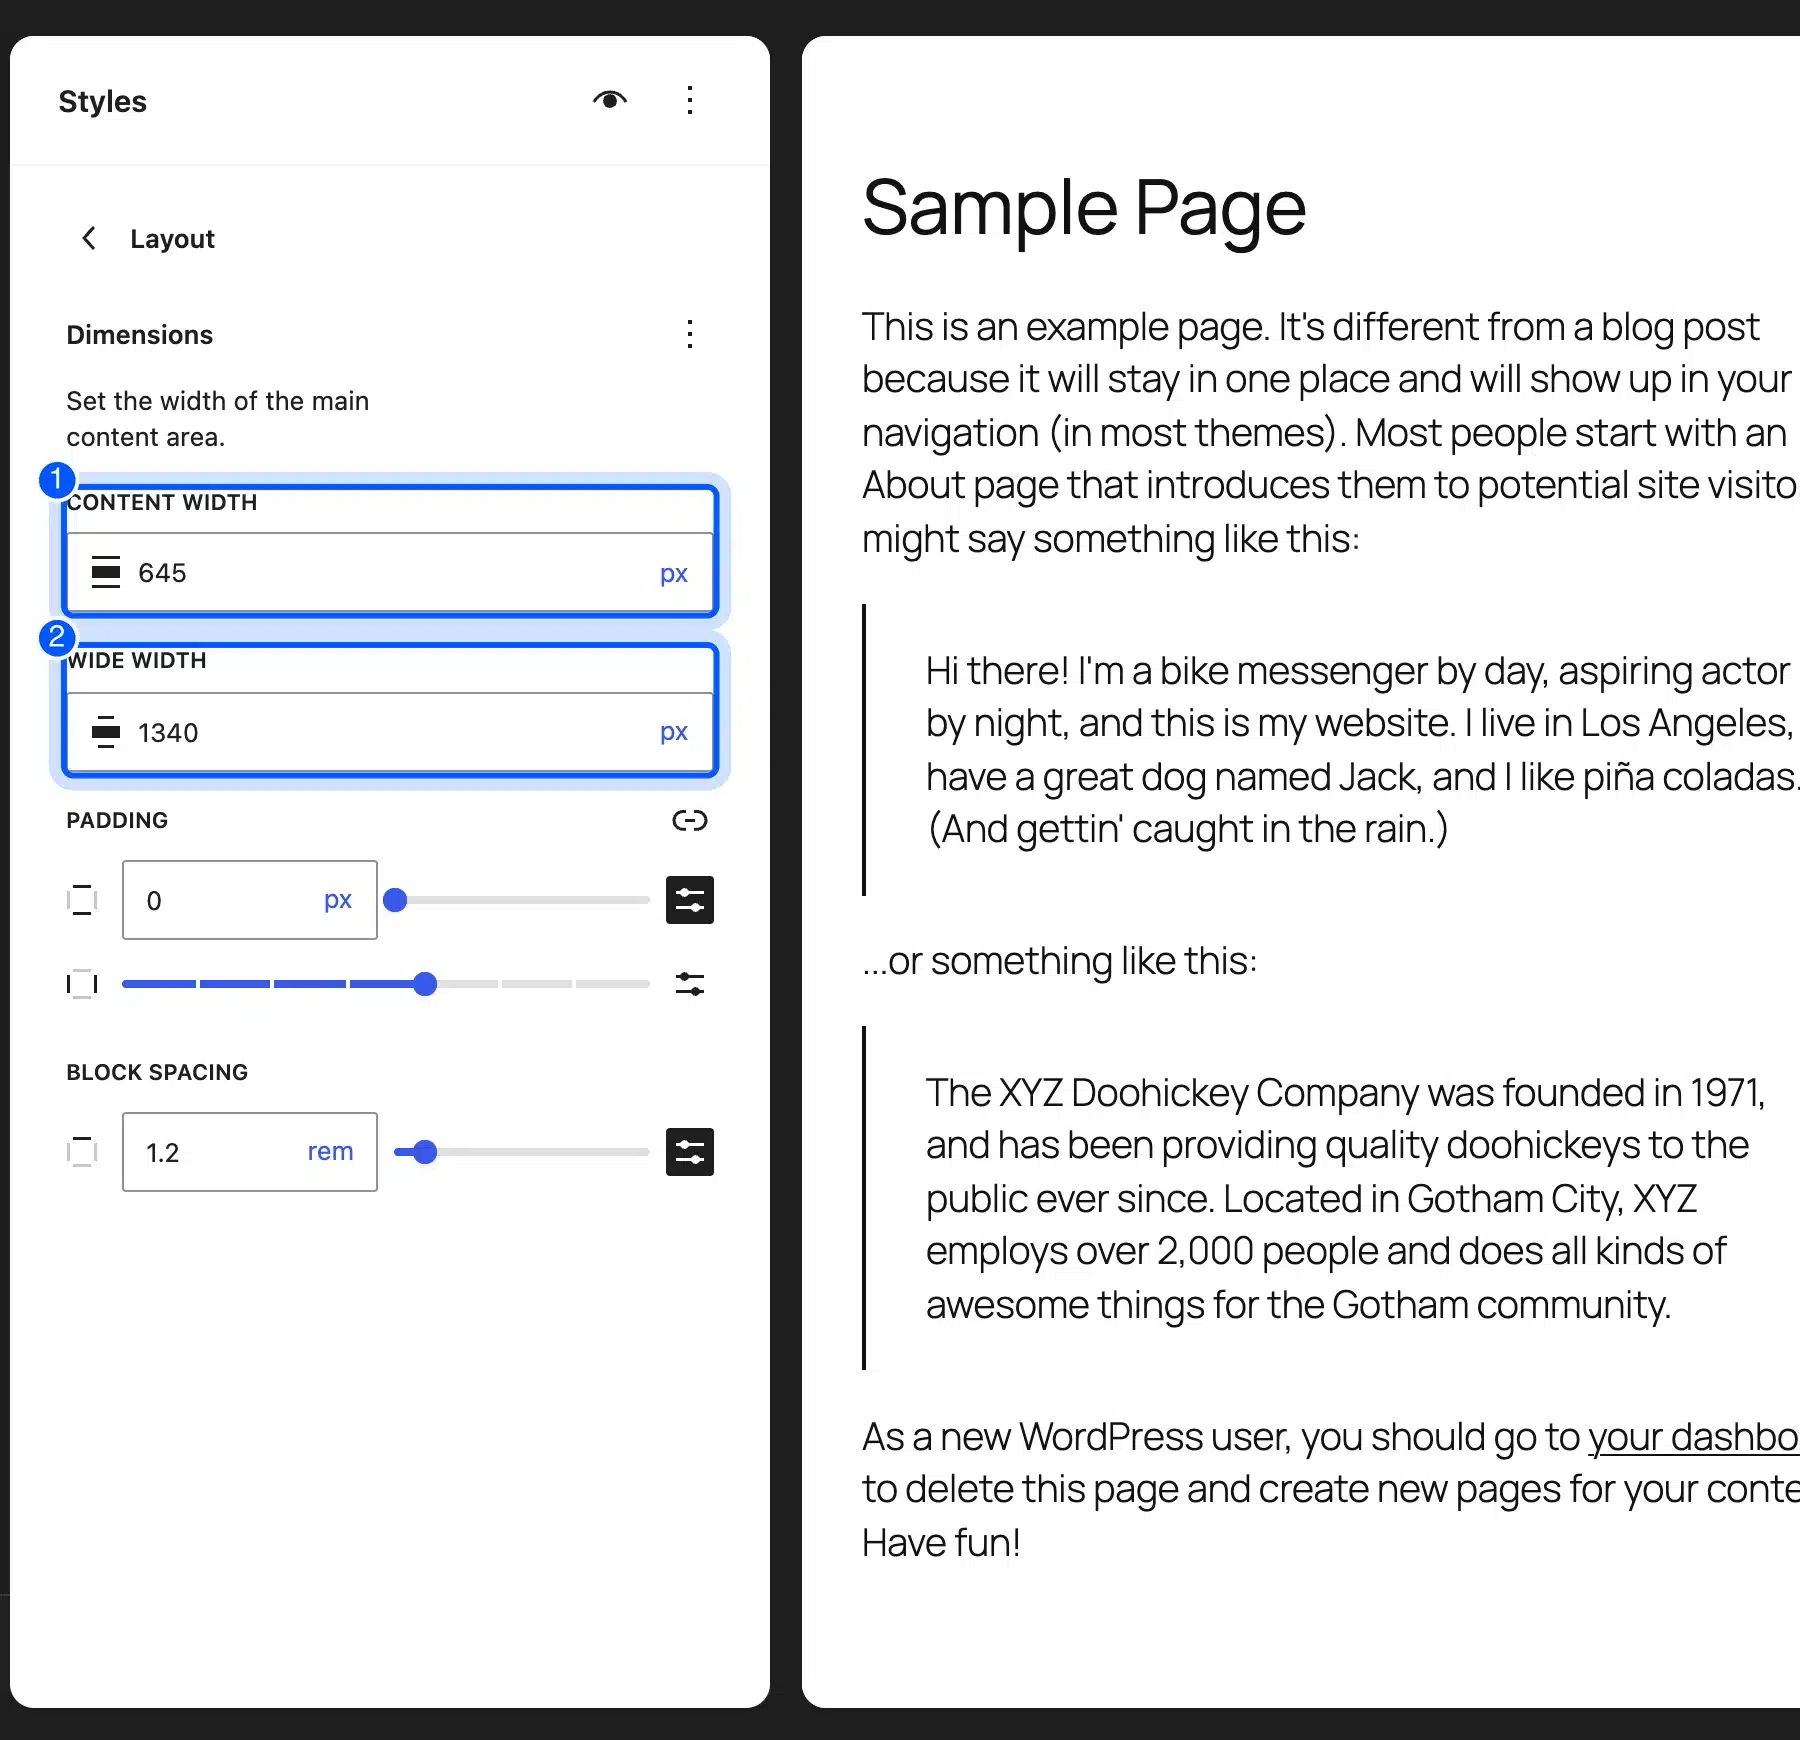Click the XYZ Doohickey Company quote
Screen dimensions: 1800x1740
pyautogui.click(x=1346, y=1198)
